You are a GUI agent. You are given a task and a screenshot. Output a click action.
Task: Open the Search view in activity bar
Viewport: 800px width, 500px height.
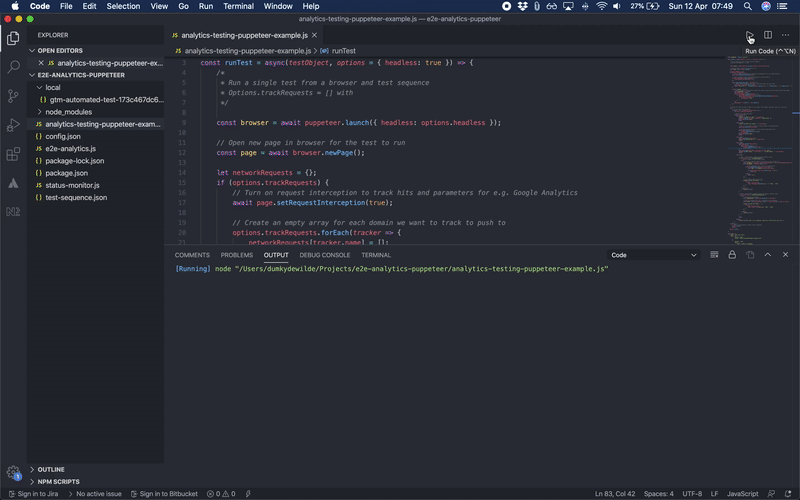(x=13, y=67)
